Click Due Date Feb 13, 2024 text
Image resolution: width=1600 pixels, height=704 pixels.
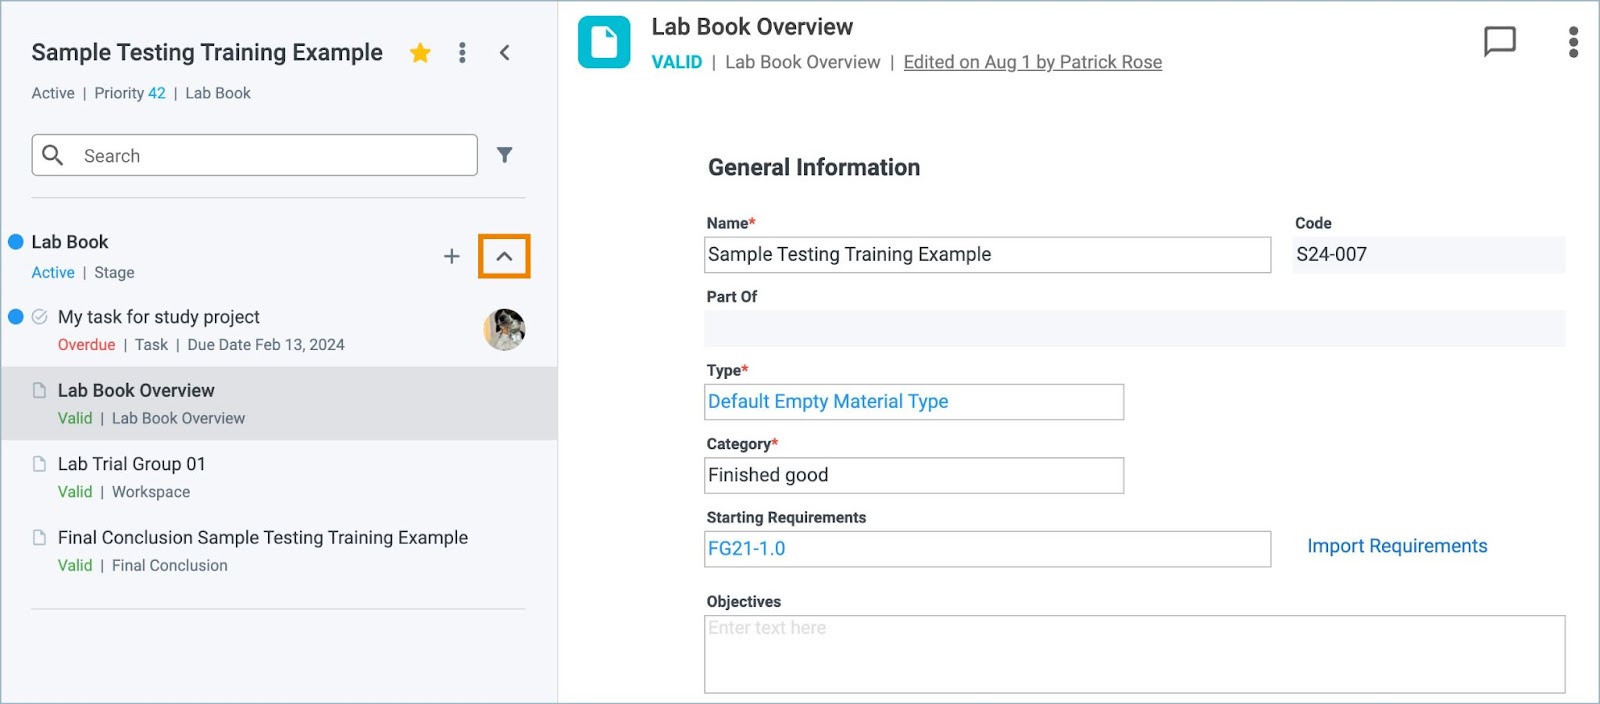tap(266, 345)
